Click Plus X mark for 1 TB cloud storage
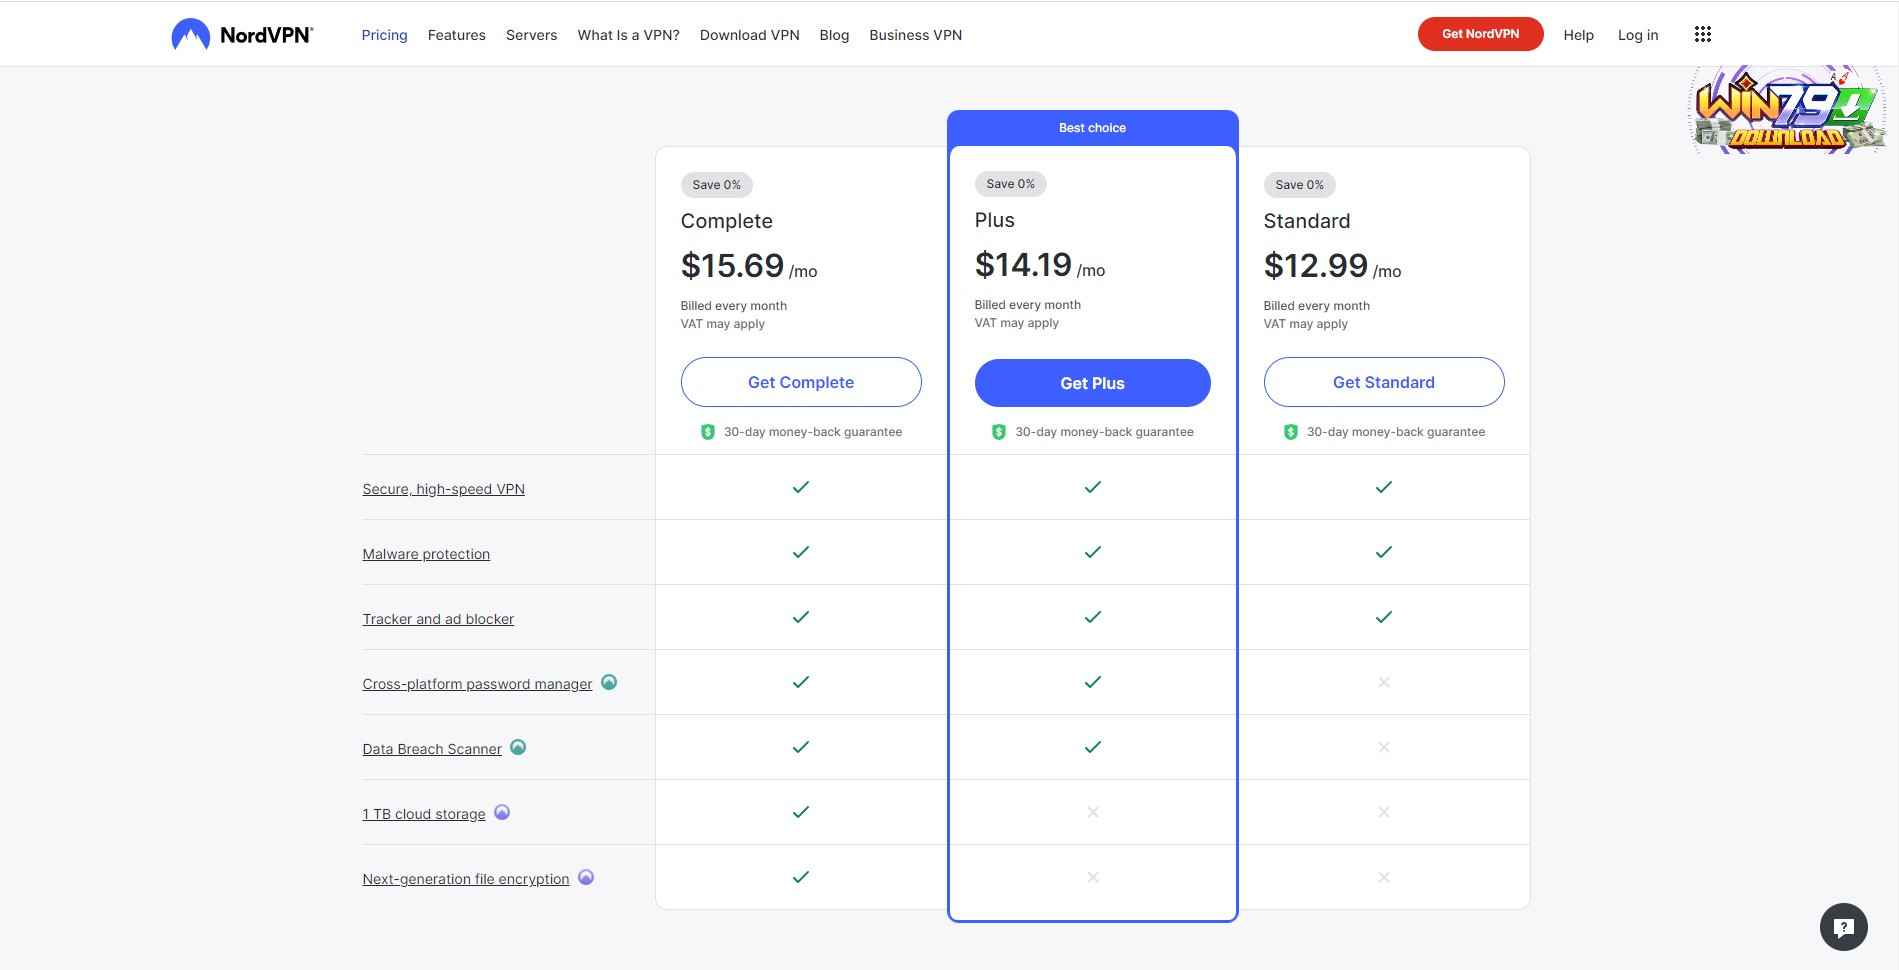 [x=1093, y=812]
